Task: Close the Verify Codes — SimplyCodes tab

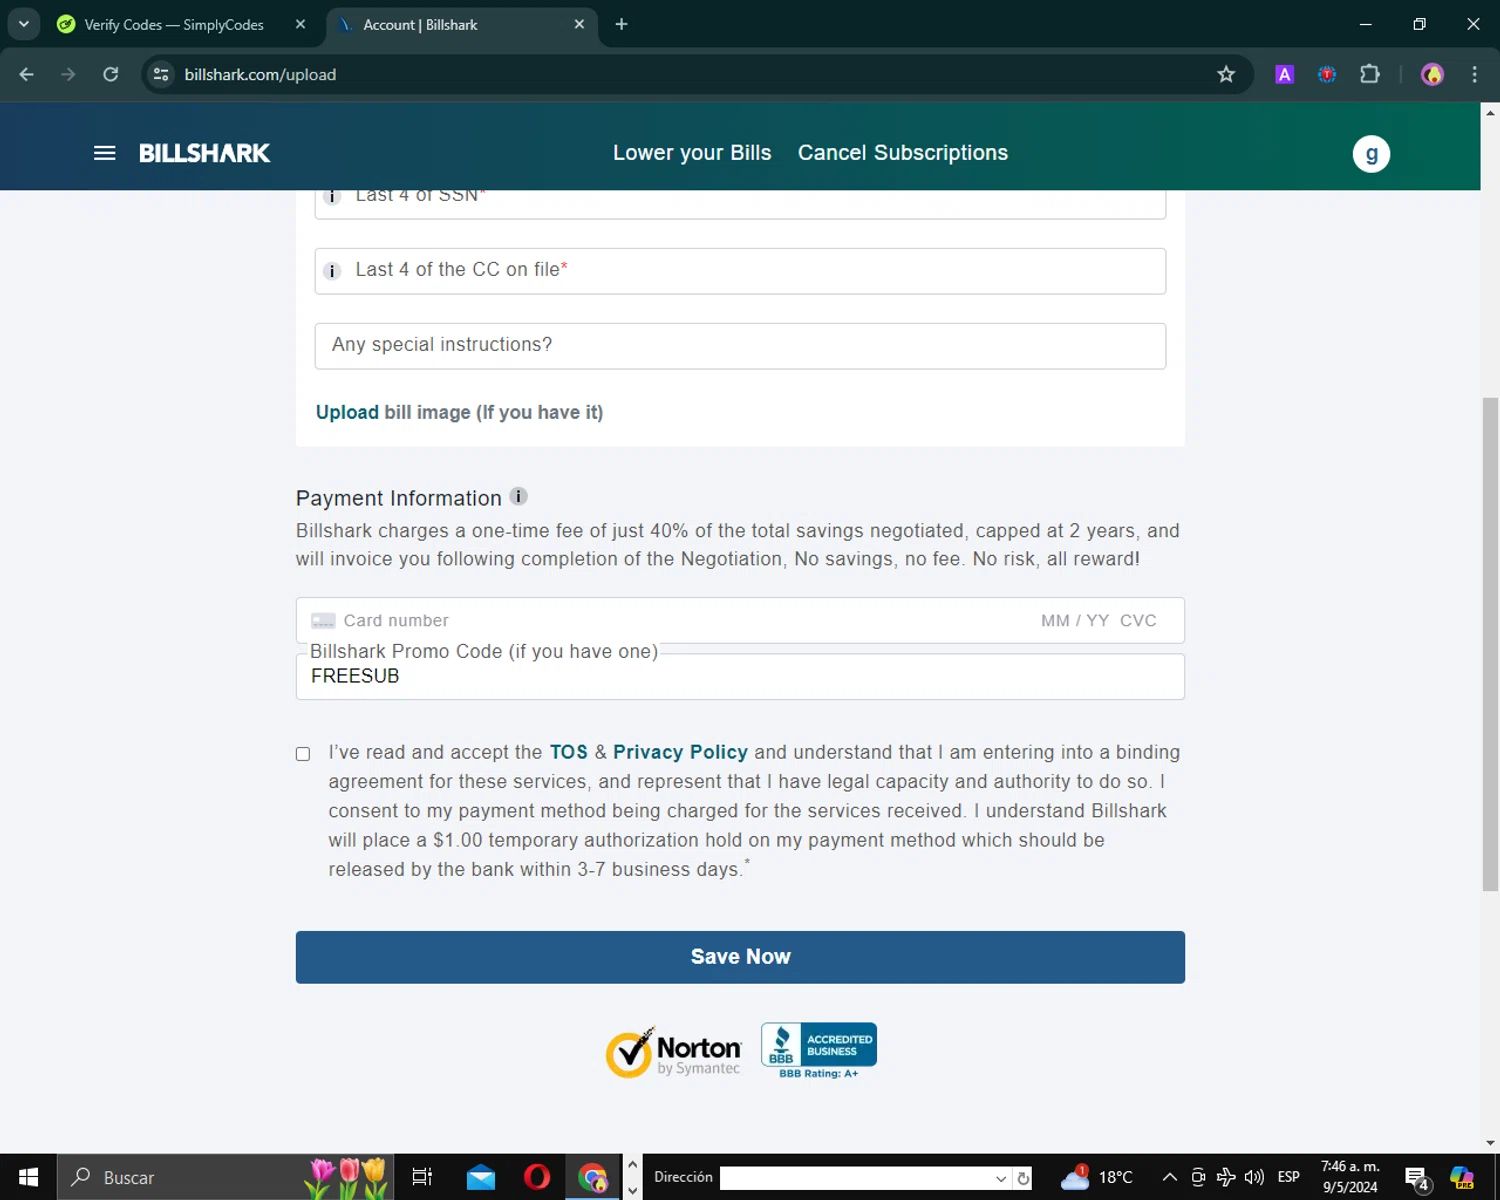Action: (x=300, y=24)
